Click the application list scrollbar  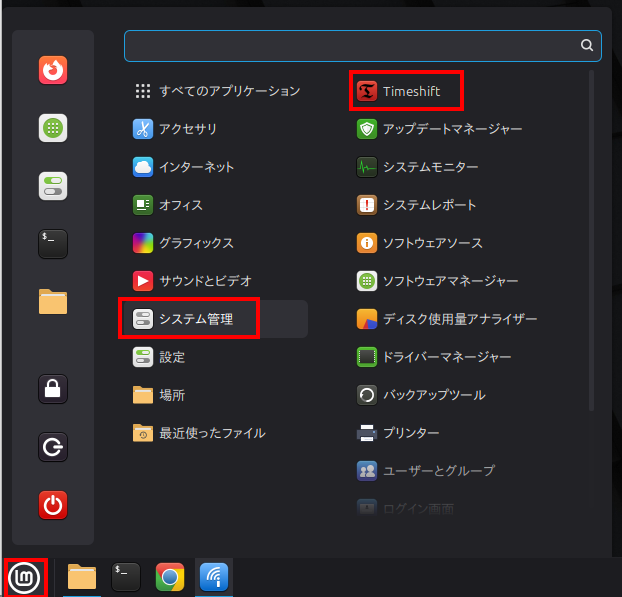pos(591,240)
